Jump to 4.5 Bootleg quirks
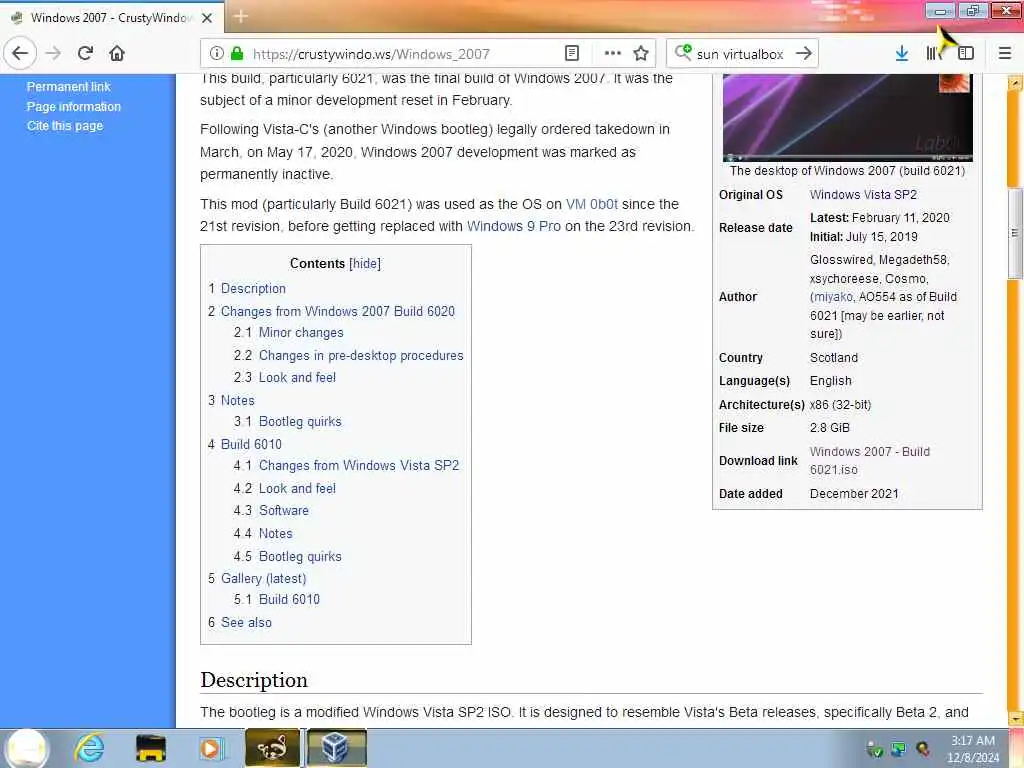This screenshot has width=1024, height=768. coord(287,556)
